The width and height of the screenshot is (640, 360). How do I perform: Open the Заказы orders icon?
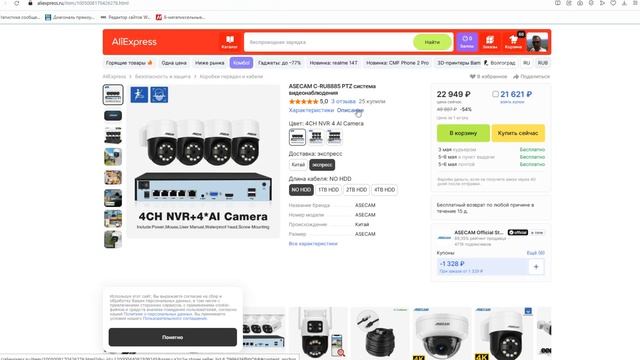pyautogui.click(x=490, y=42)
